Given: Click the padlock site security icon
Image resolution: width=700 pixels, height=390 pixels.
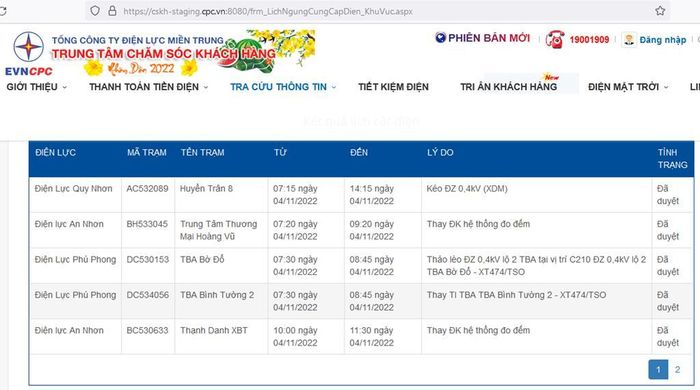Looking at the screenshot, I should tap(112, 11).
